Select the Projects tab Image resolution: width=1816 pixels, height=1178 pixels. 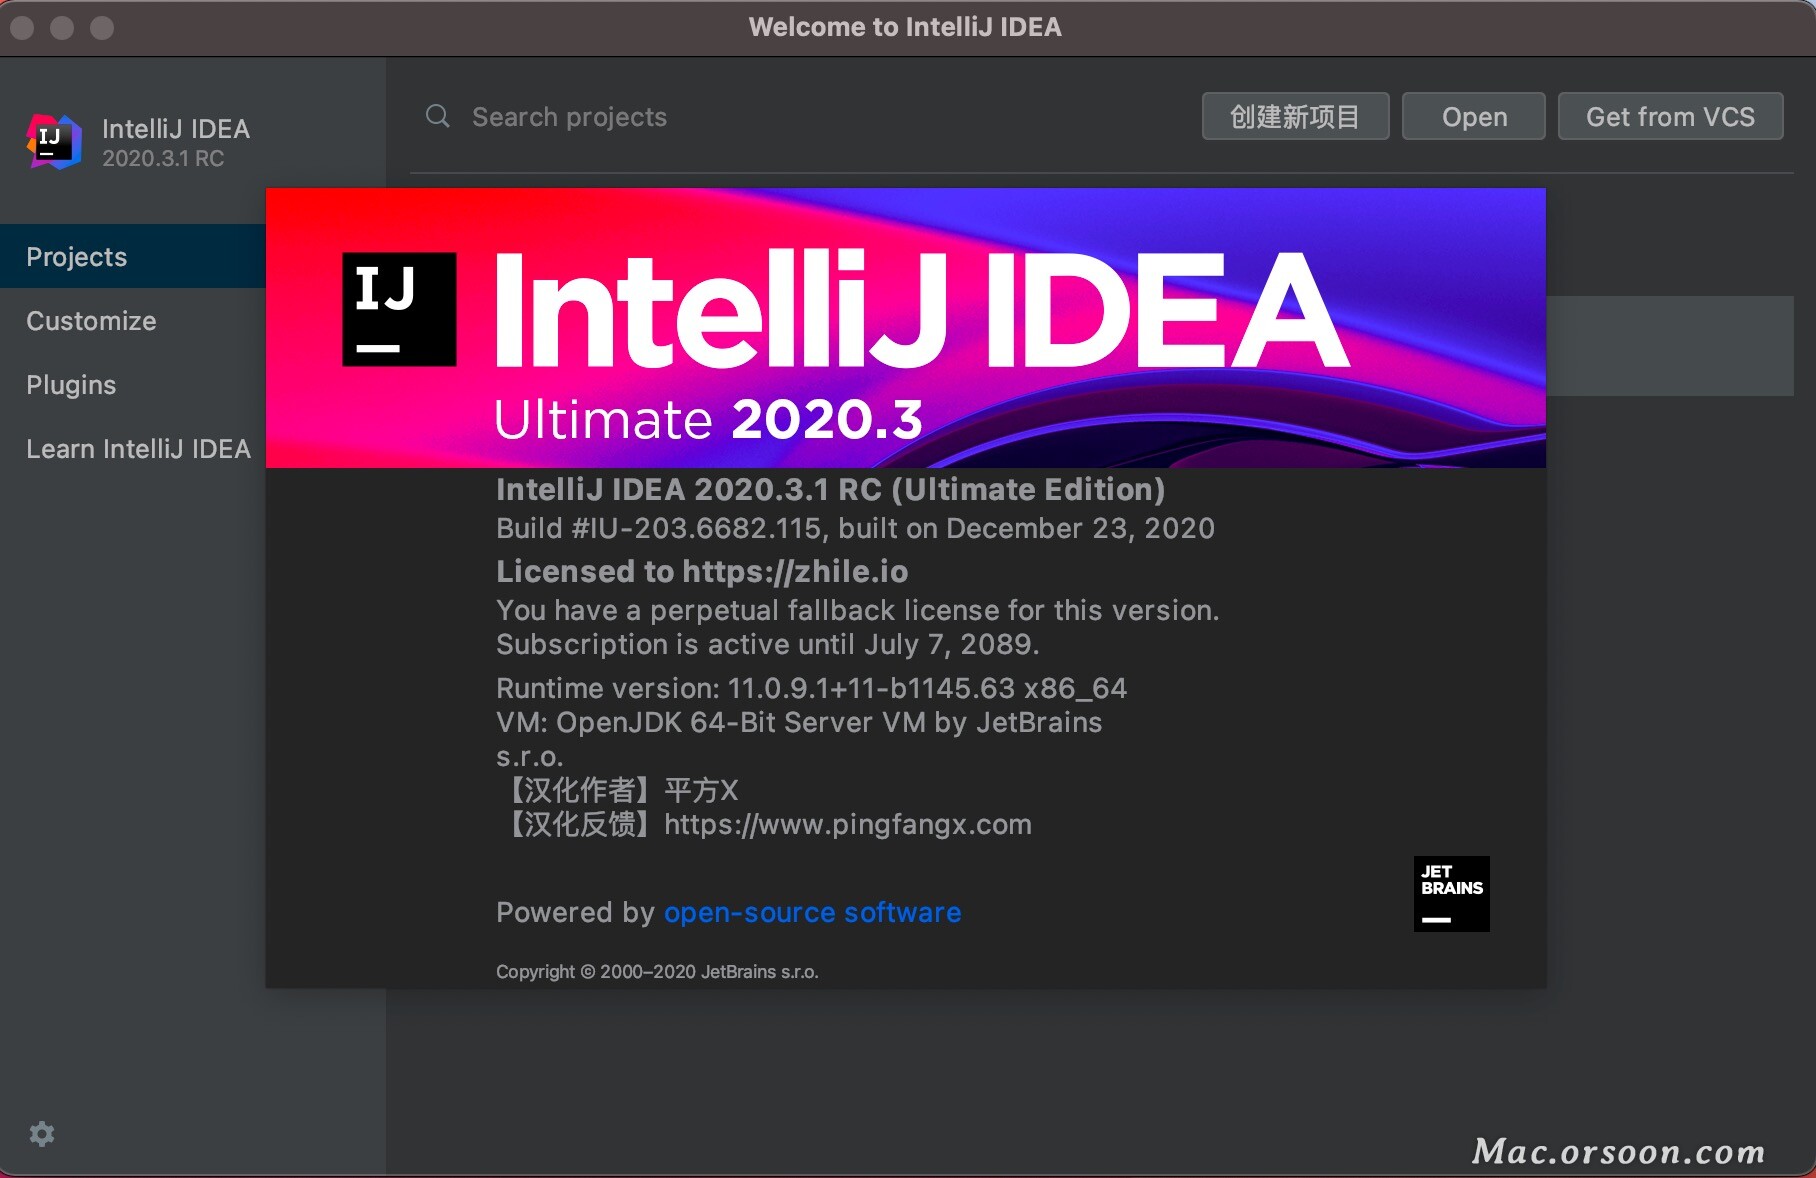(133, 257)
